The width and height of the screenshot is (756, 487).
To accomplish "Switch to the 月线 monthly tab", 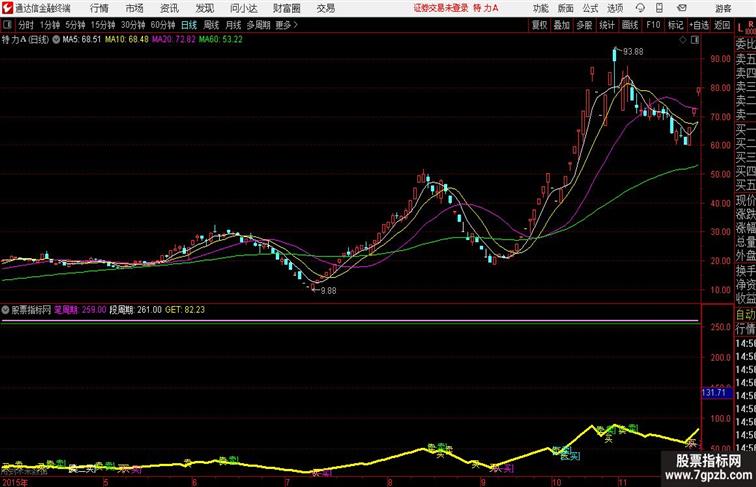I will [x=233, y=25].
